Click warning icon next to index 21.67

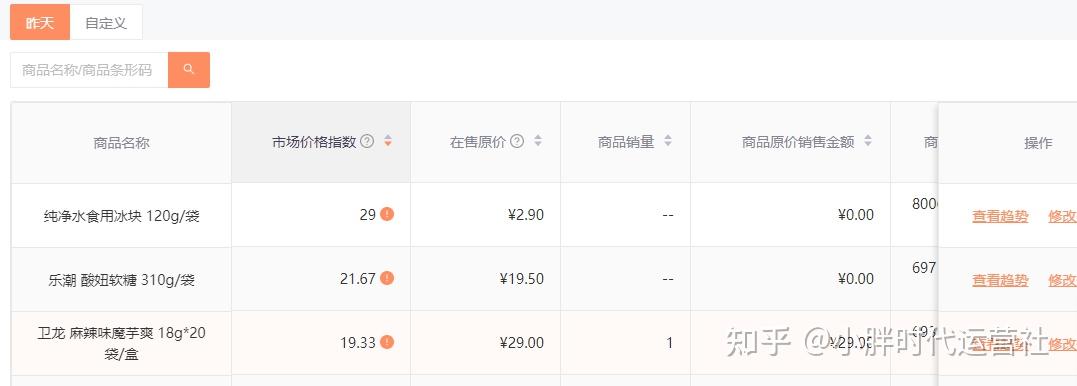tap(387, 278)
